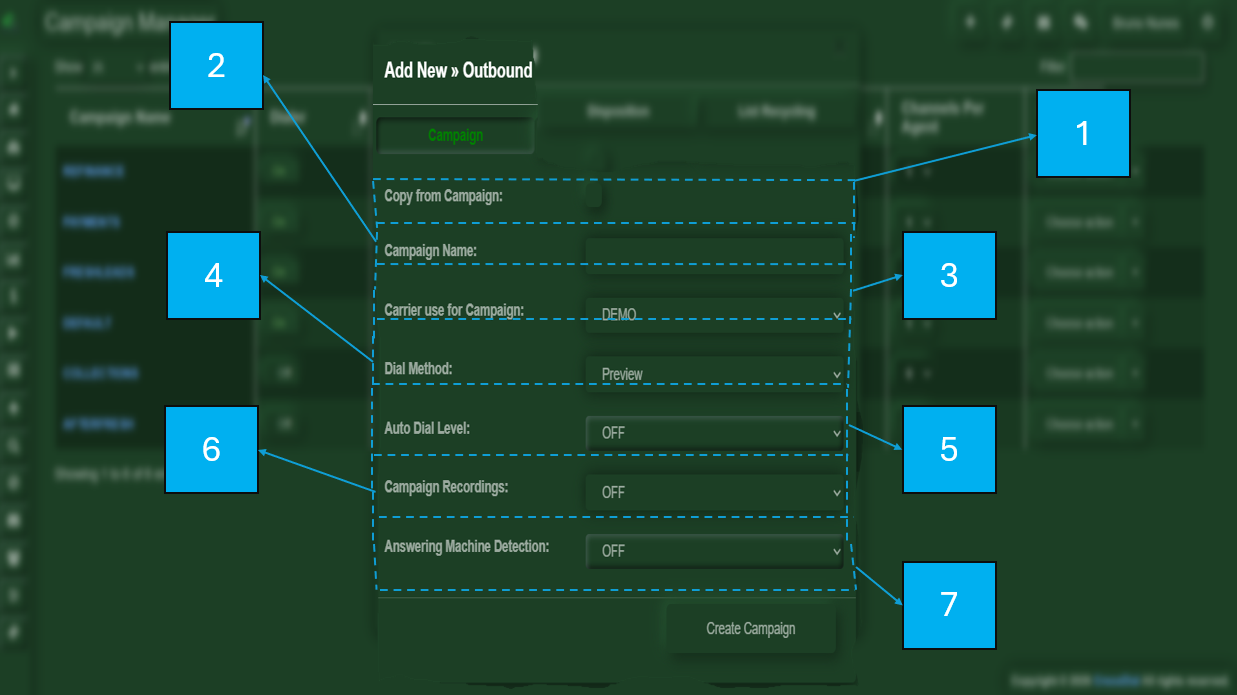Viewport: 1237px width, 695px height.
Task: Expand the Dial Method dropdown
Action: tap(714, 373)
